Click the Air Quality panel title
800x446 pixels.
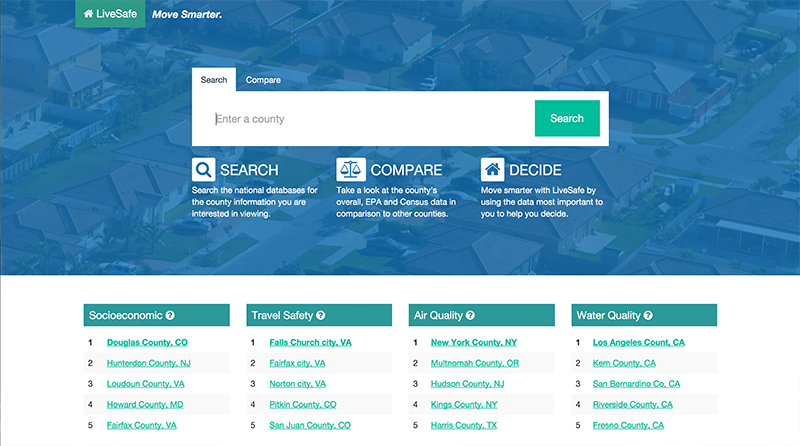coord(438,315)
